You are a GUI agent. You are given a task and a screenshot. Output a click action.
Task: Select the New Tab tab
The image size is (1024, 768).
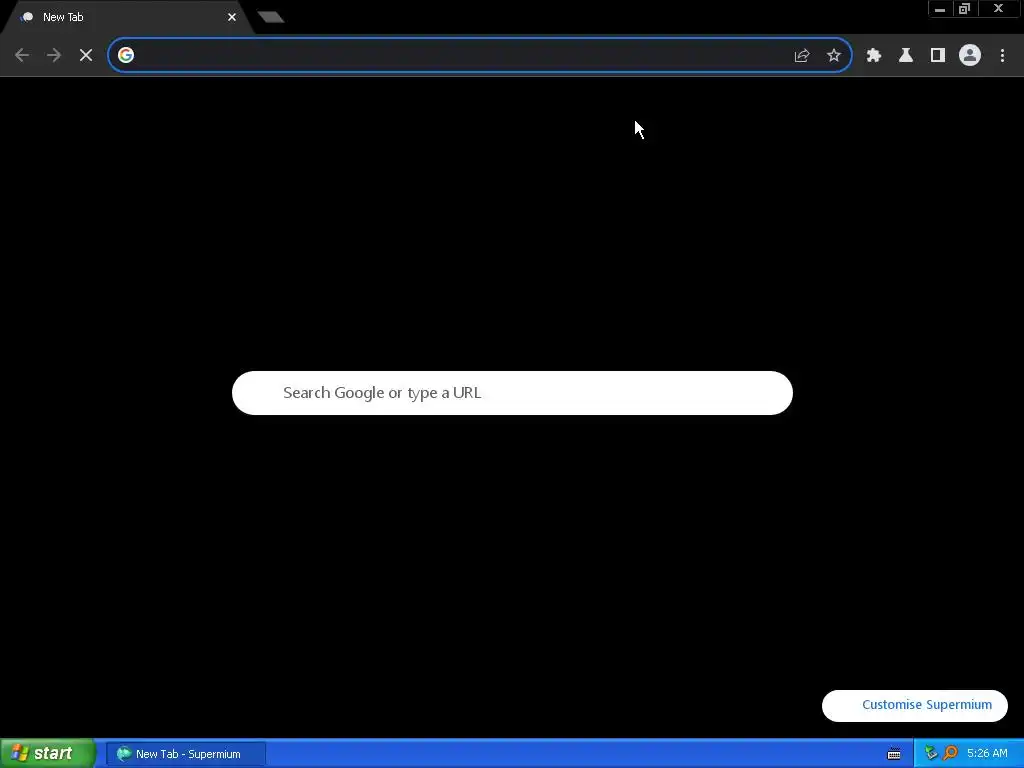(x=127, y=17)
